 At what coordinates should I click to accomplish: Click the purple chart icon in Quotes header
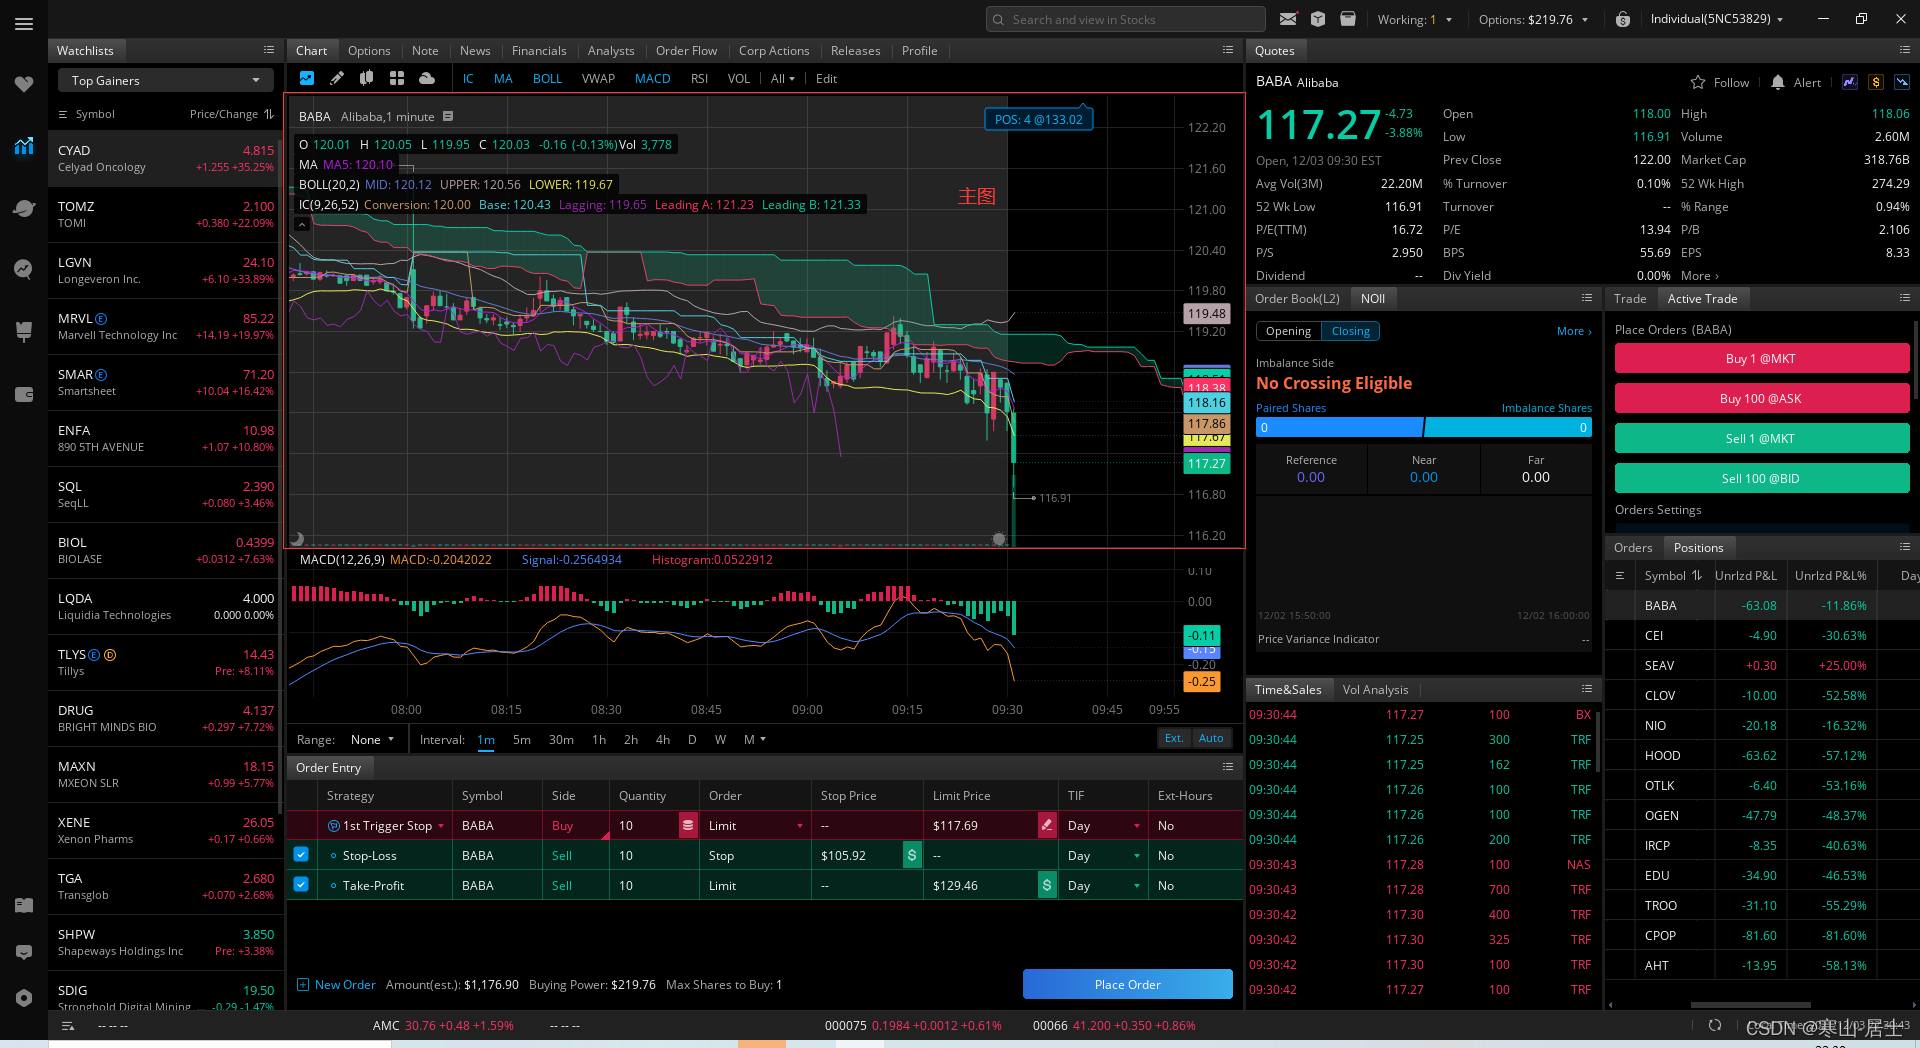click(1850, 82)
